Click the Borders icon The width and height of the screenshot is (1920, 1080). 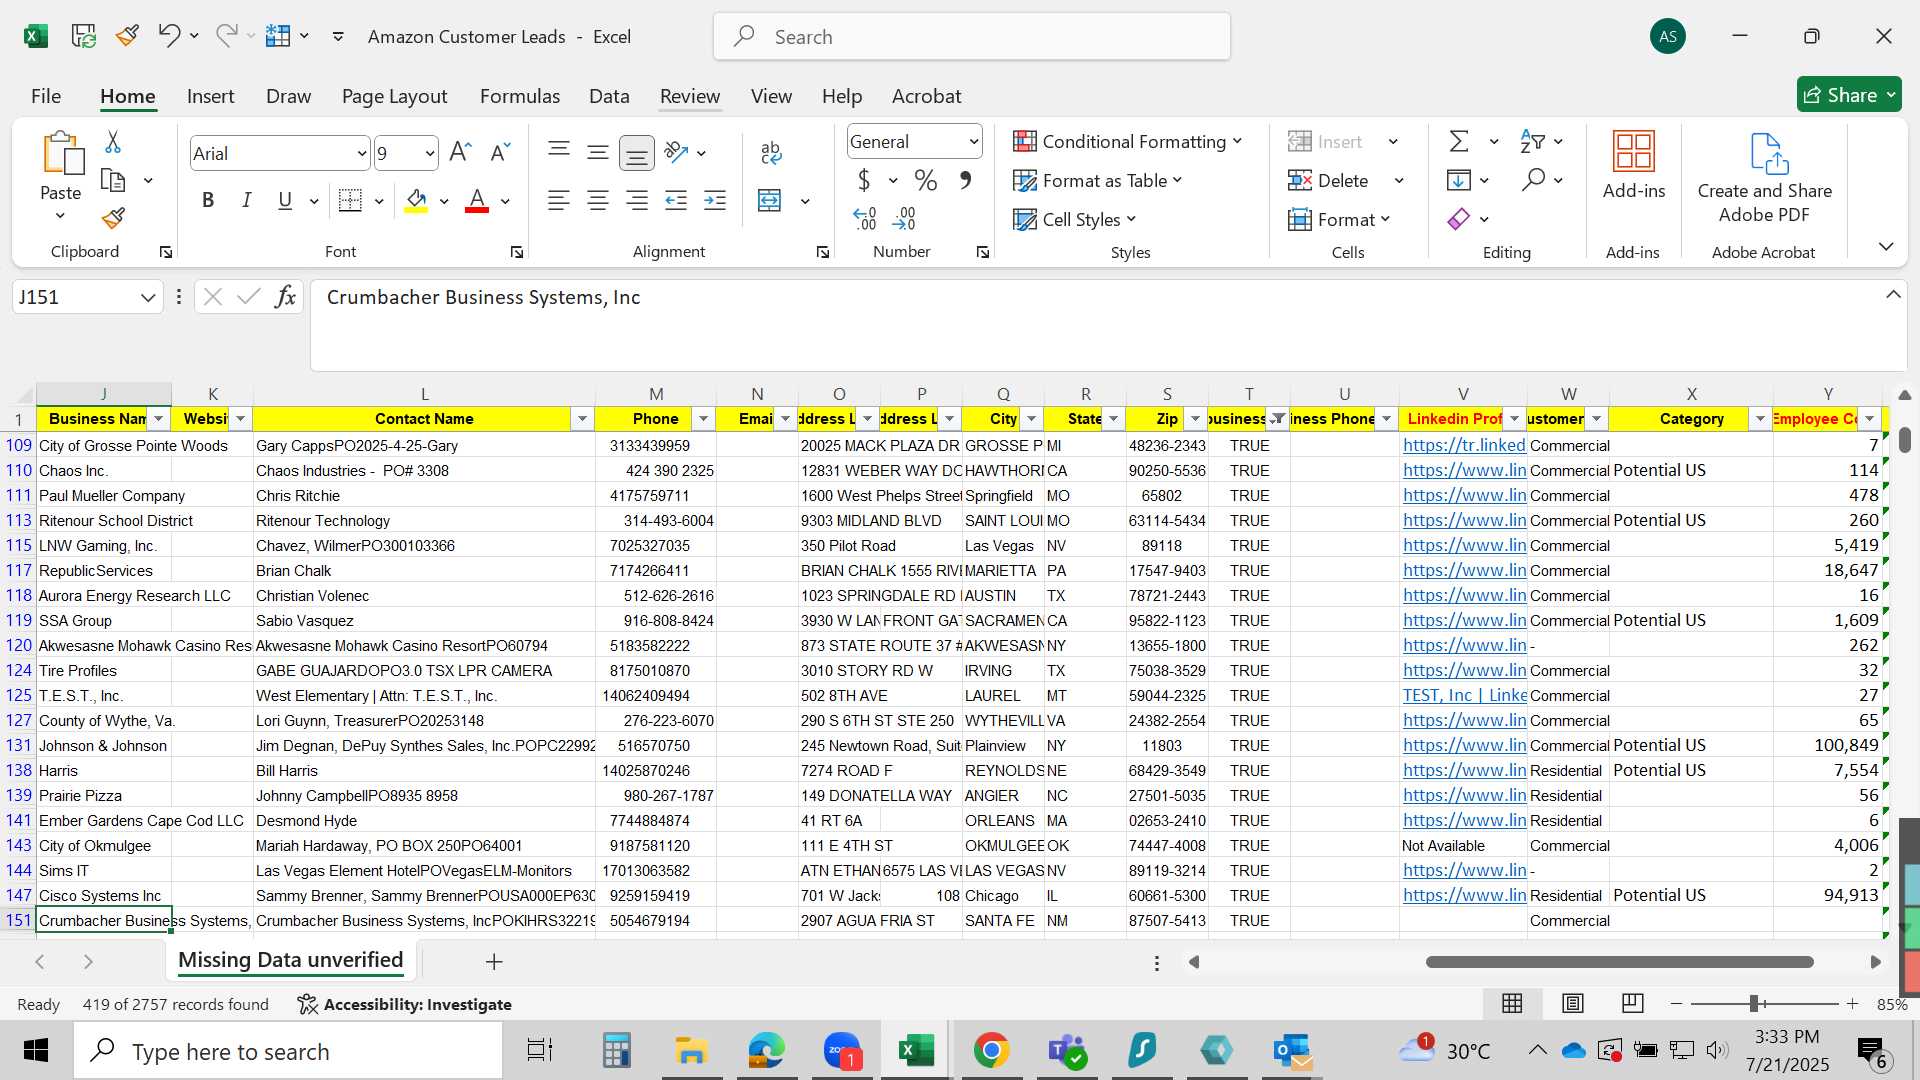pyautogui.click(x=350, y=201)
